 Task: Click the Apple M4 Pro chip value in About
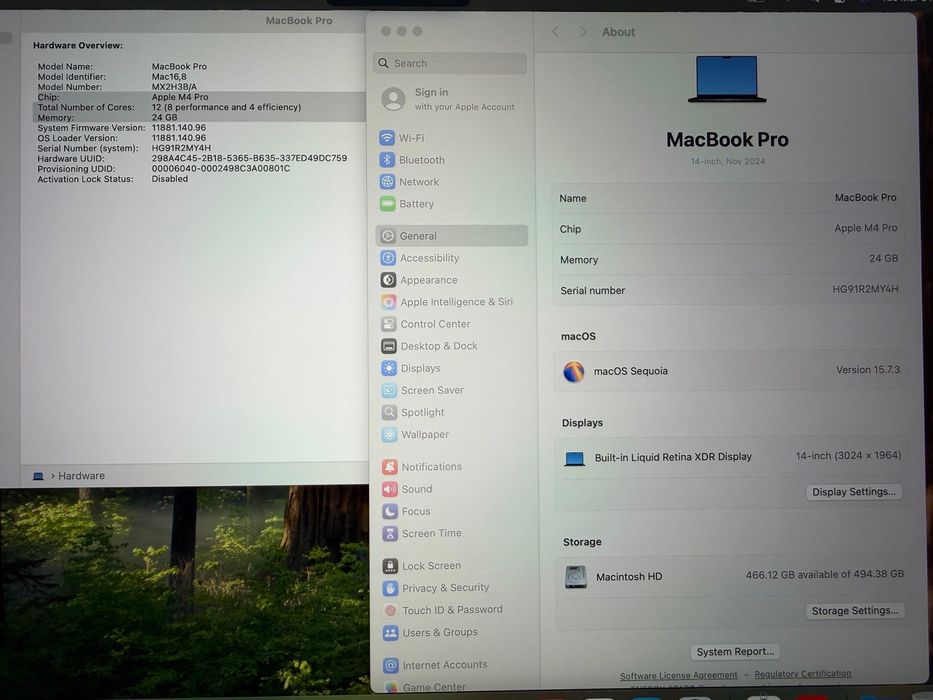click(x=866, y=228)
